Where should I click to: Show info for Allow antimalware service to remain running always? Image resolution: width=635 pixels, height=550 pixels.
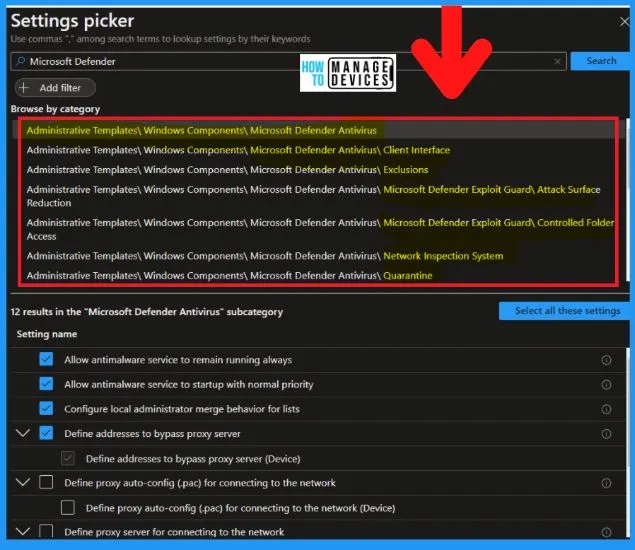click(x=606, y=360)
